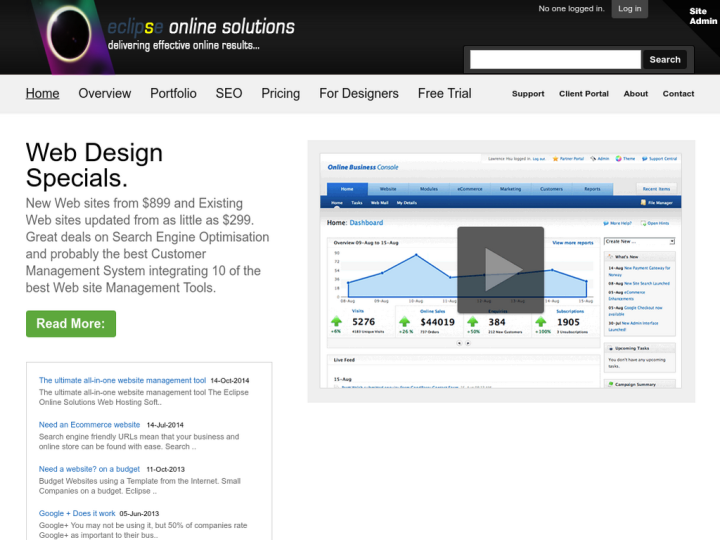Open the Portfolio page
Screen dimensions: 720x540
pyautogui.click(x=173, y=94)
